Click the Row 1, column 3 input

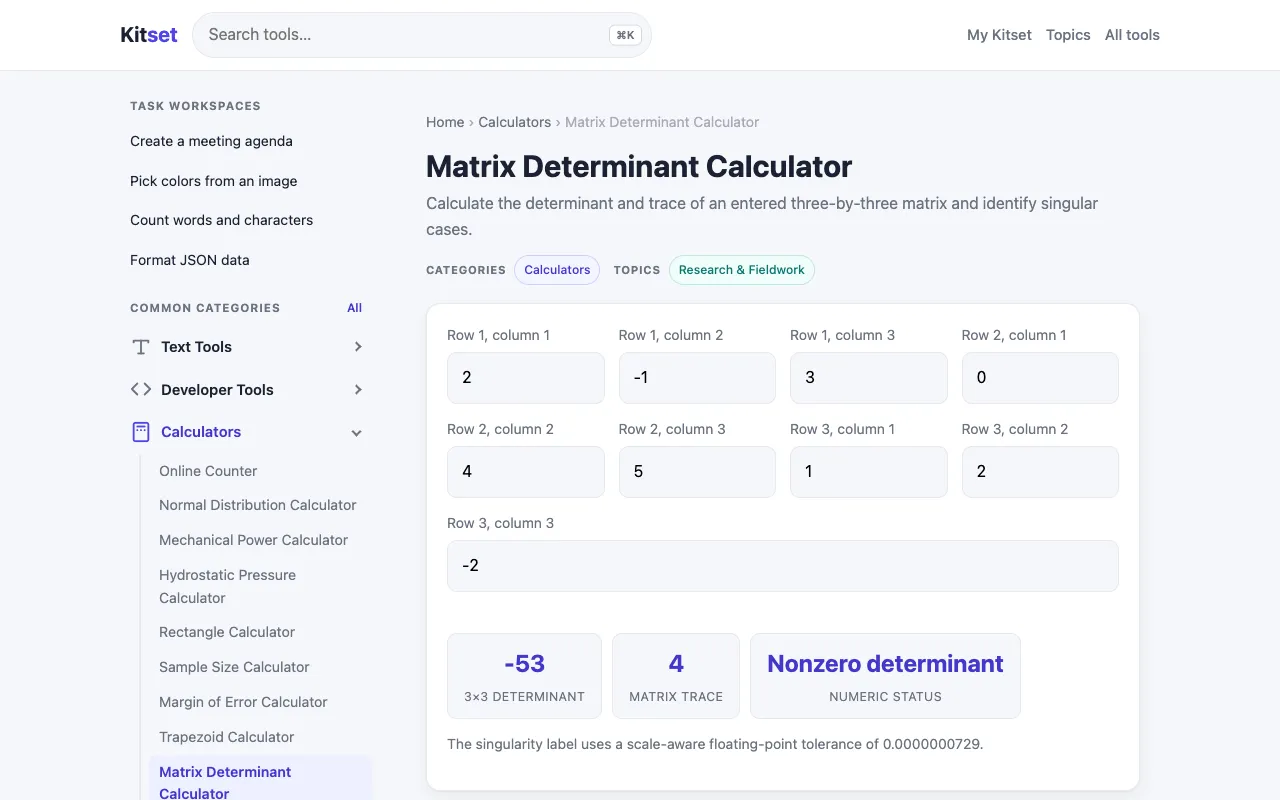coord(869,378)
